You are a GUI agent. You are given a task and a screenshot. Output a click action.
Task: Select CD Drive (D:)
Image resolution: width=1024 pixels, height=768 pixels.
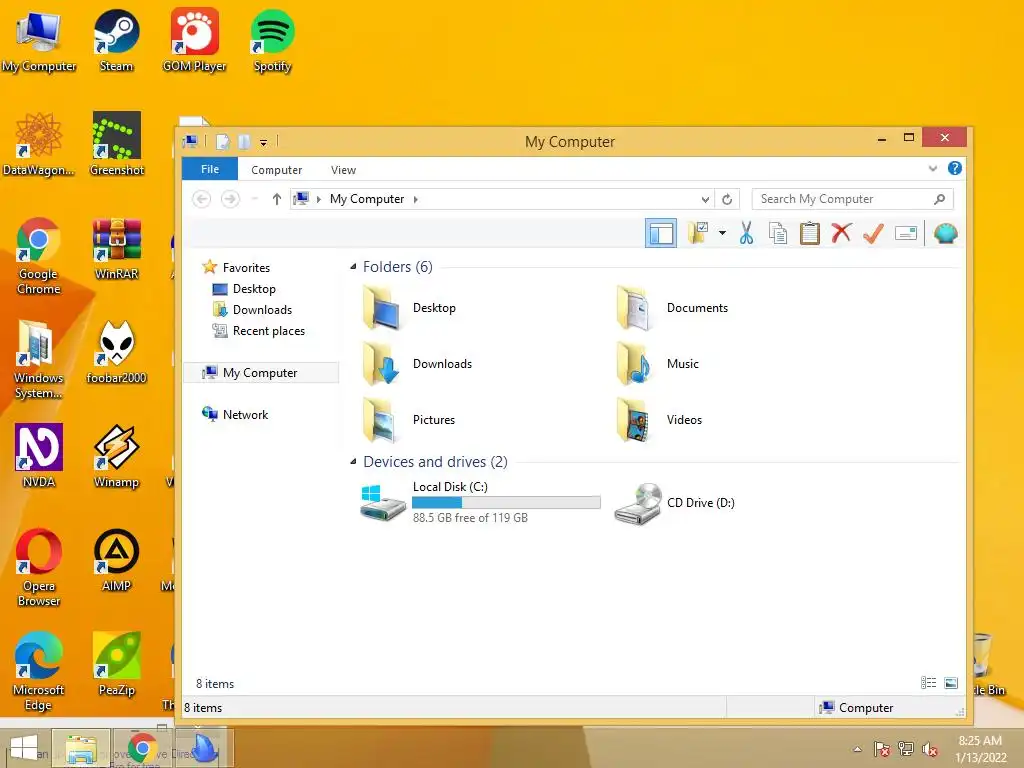click(x=675, y=502)
